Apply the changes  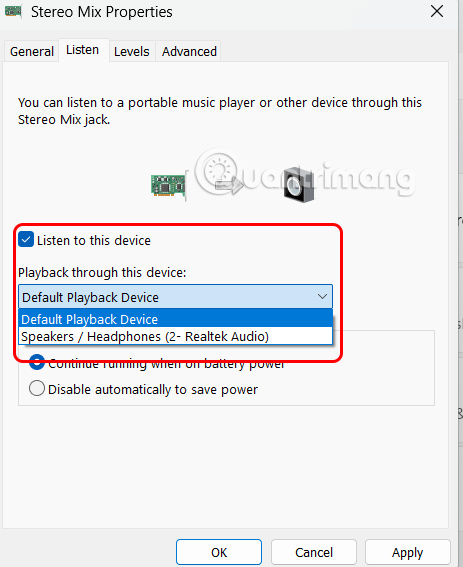tap(408, 552)
